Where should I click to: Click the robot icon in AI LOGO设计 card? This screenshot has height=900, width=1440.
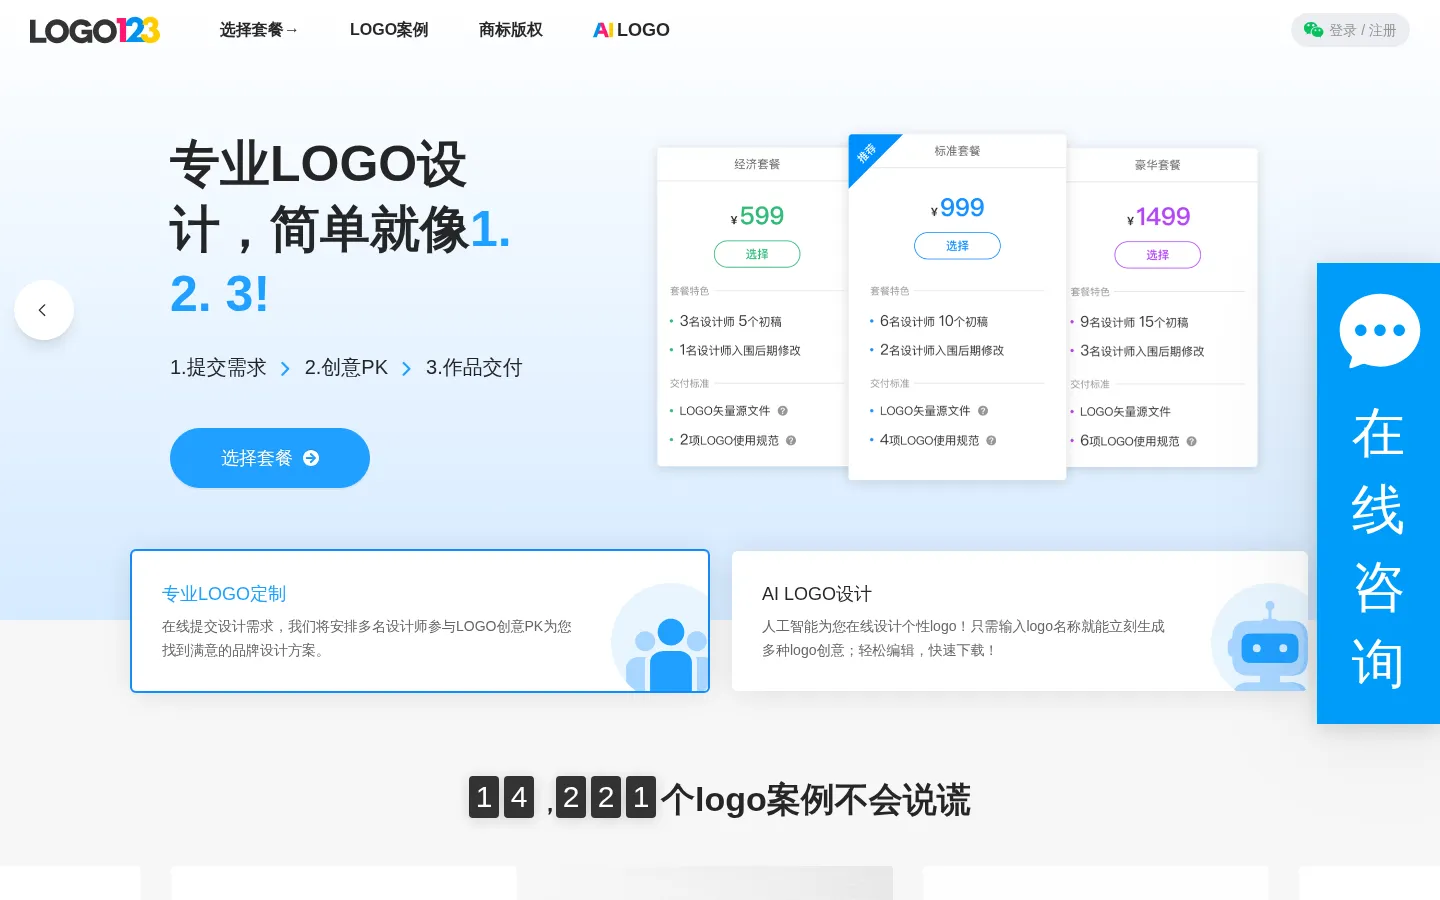(x=1269, y=646)
